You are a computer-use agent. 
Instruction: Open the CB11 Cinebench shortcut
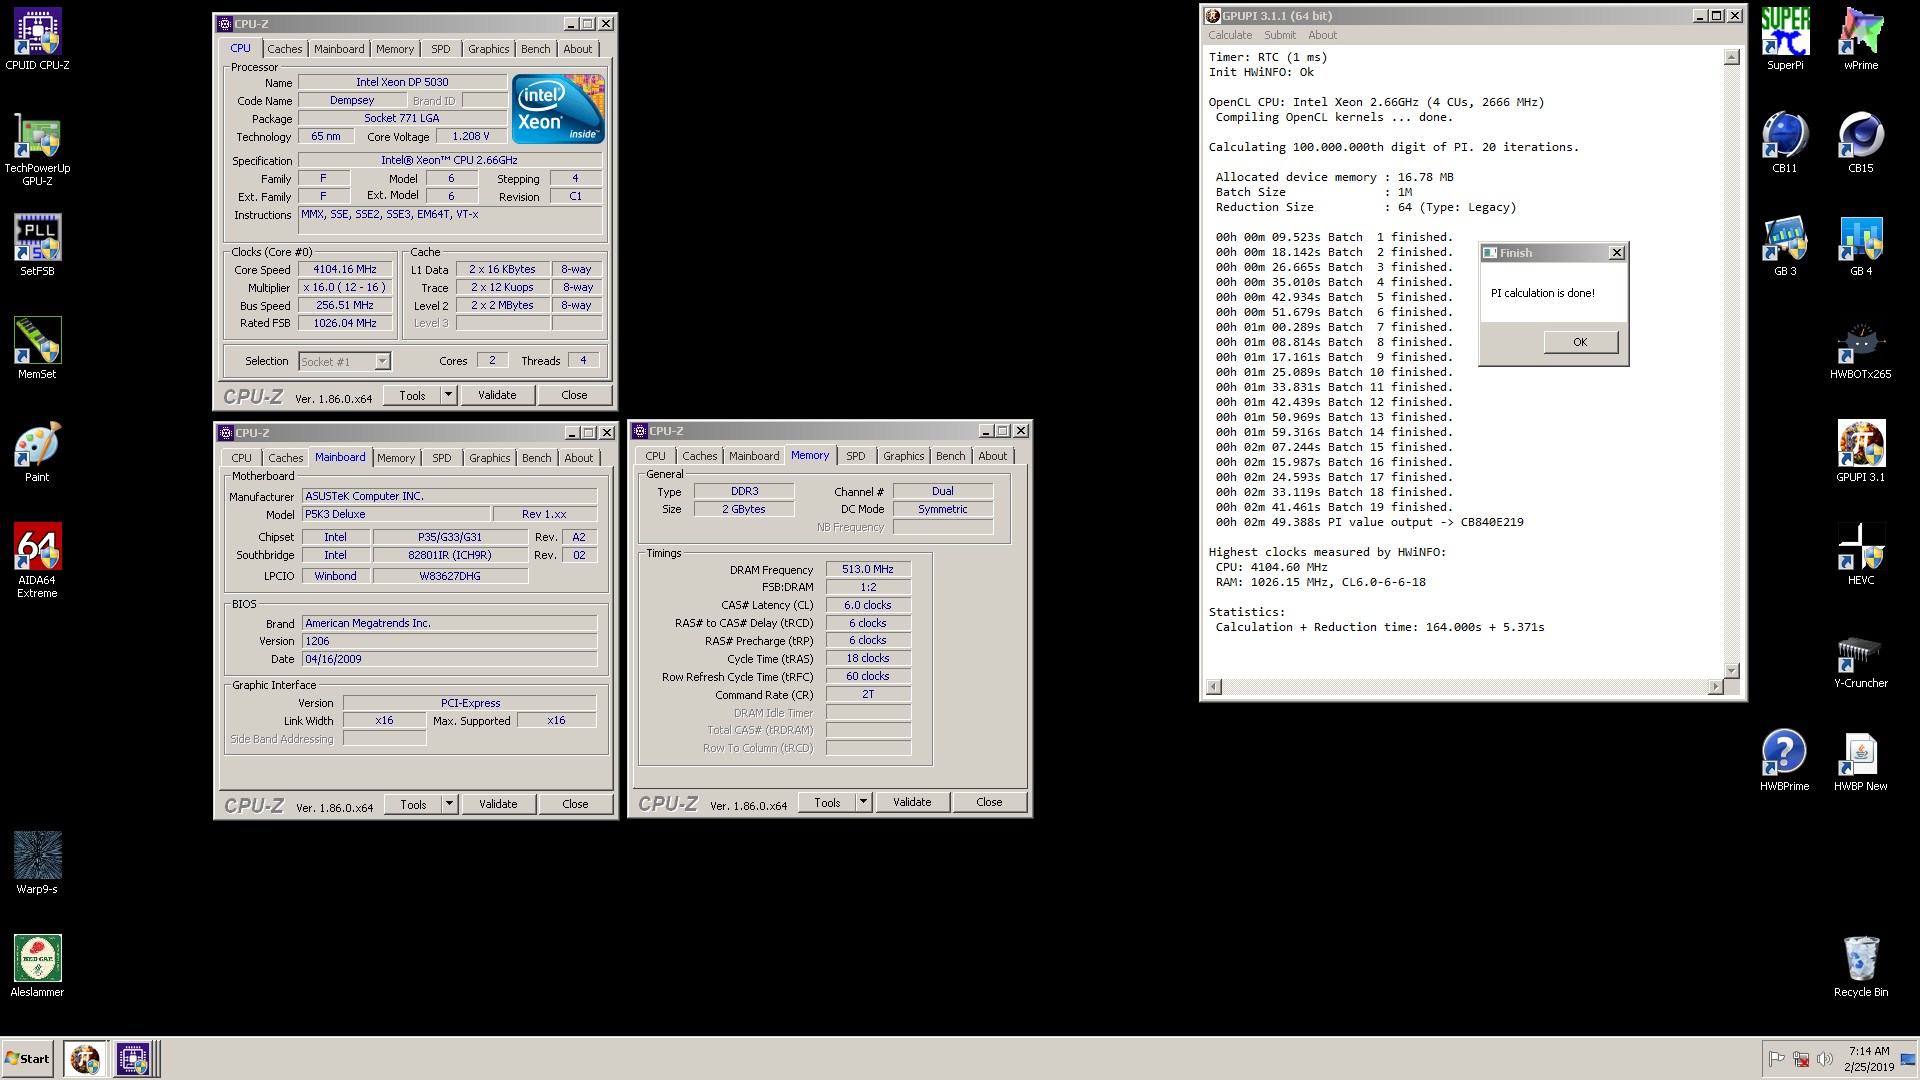[1785, 143]
